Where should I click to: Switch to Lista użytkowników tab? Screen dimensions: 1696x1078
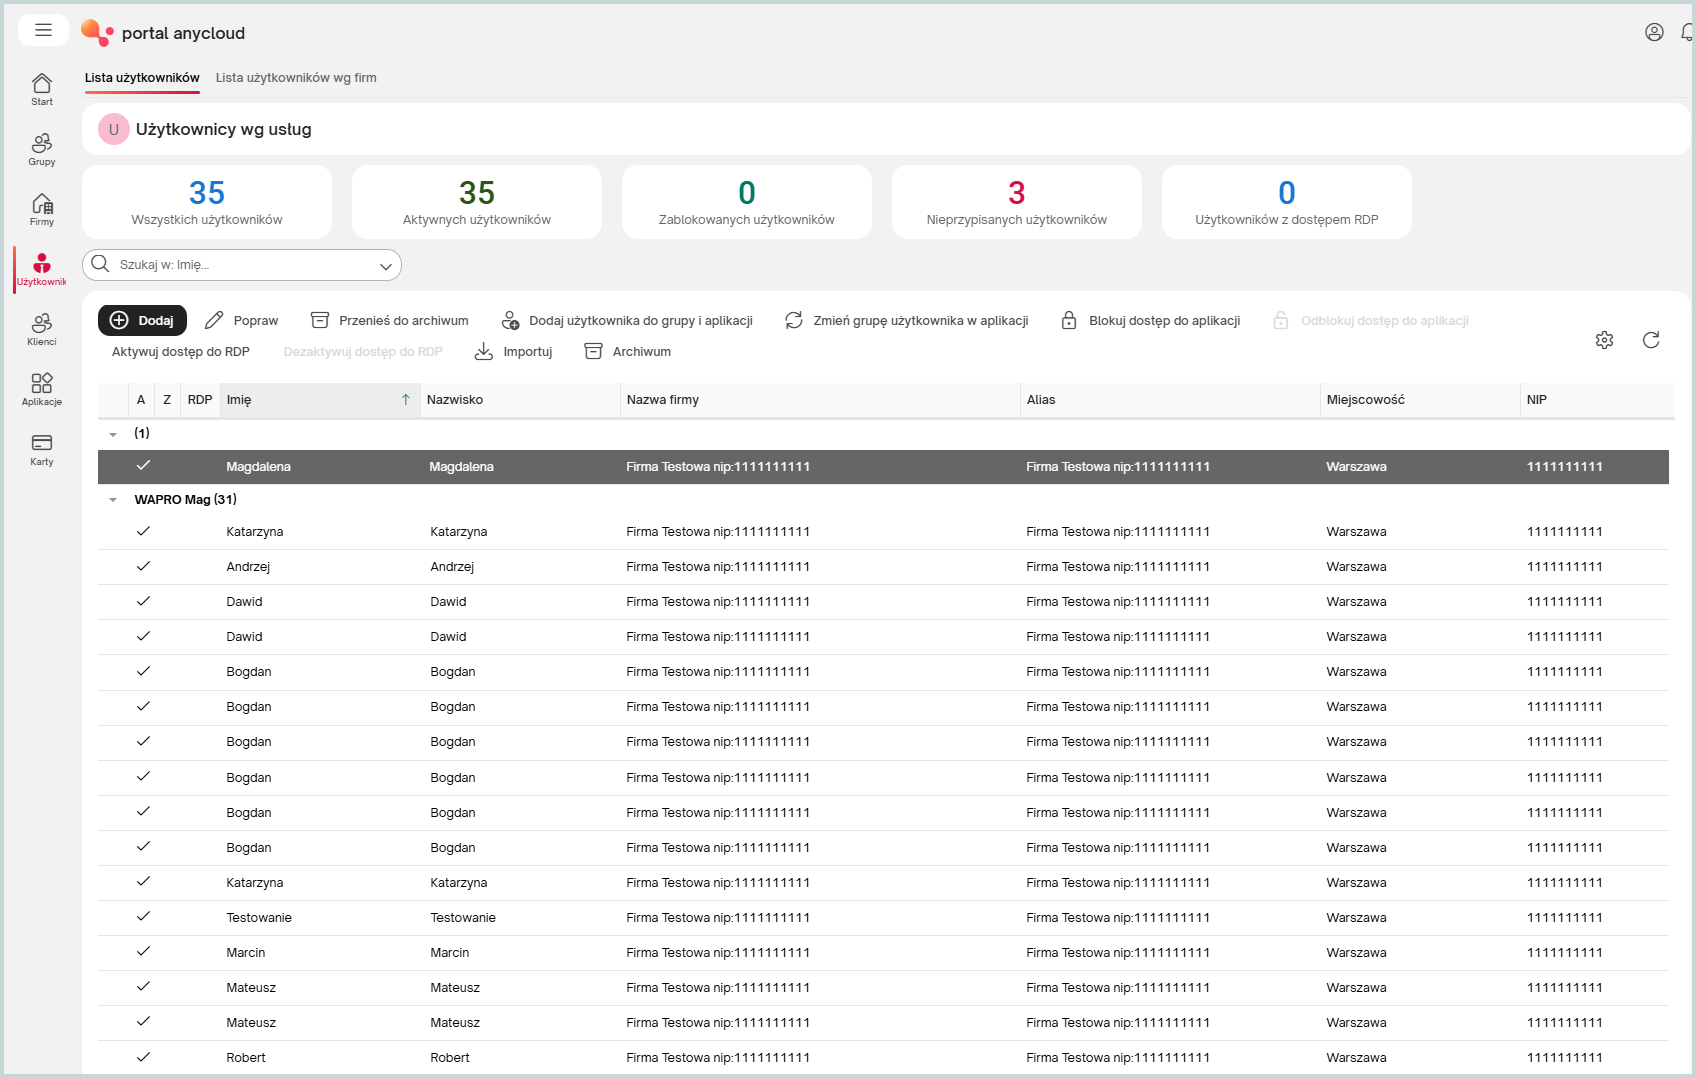click(142, 77)
